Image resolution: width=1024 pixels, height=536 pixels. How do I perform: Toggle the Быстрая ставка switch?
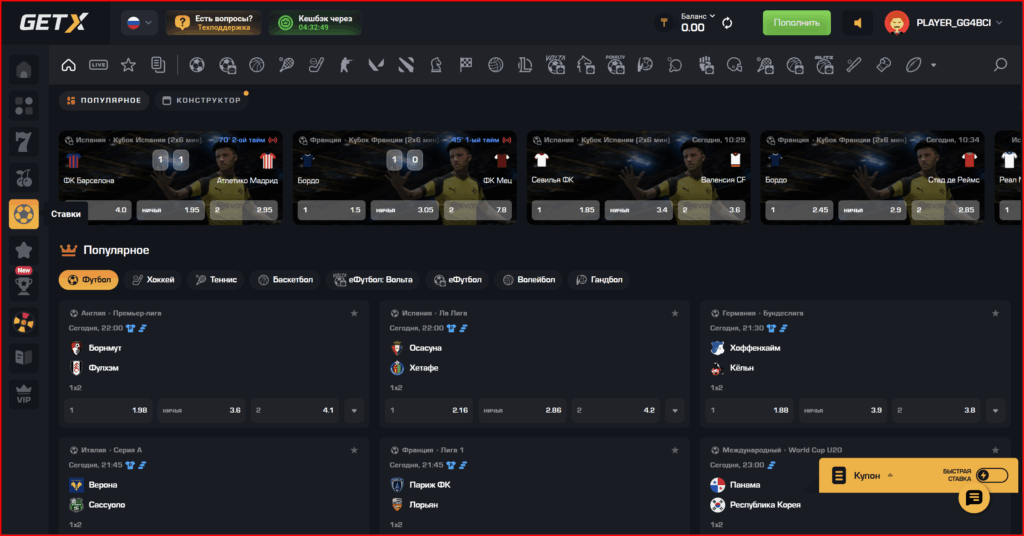(x=991, y=476)
